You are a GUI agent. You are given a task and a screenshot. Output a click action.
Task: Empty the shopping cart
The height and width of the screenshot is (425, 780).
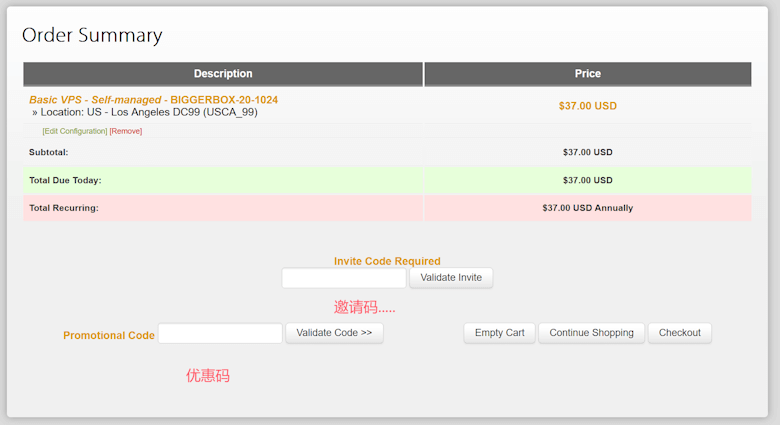[499, 333]
